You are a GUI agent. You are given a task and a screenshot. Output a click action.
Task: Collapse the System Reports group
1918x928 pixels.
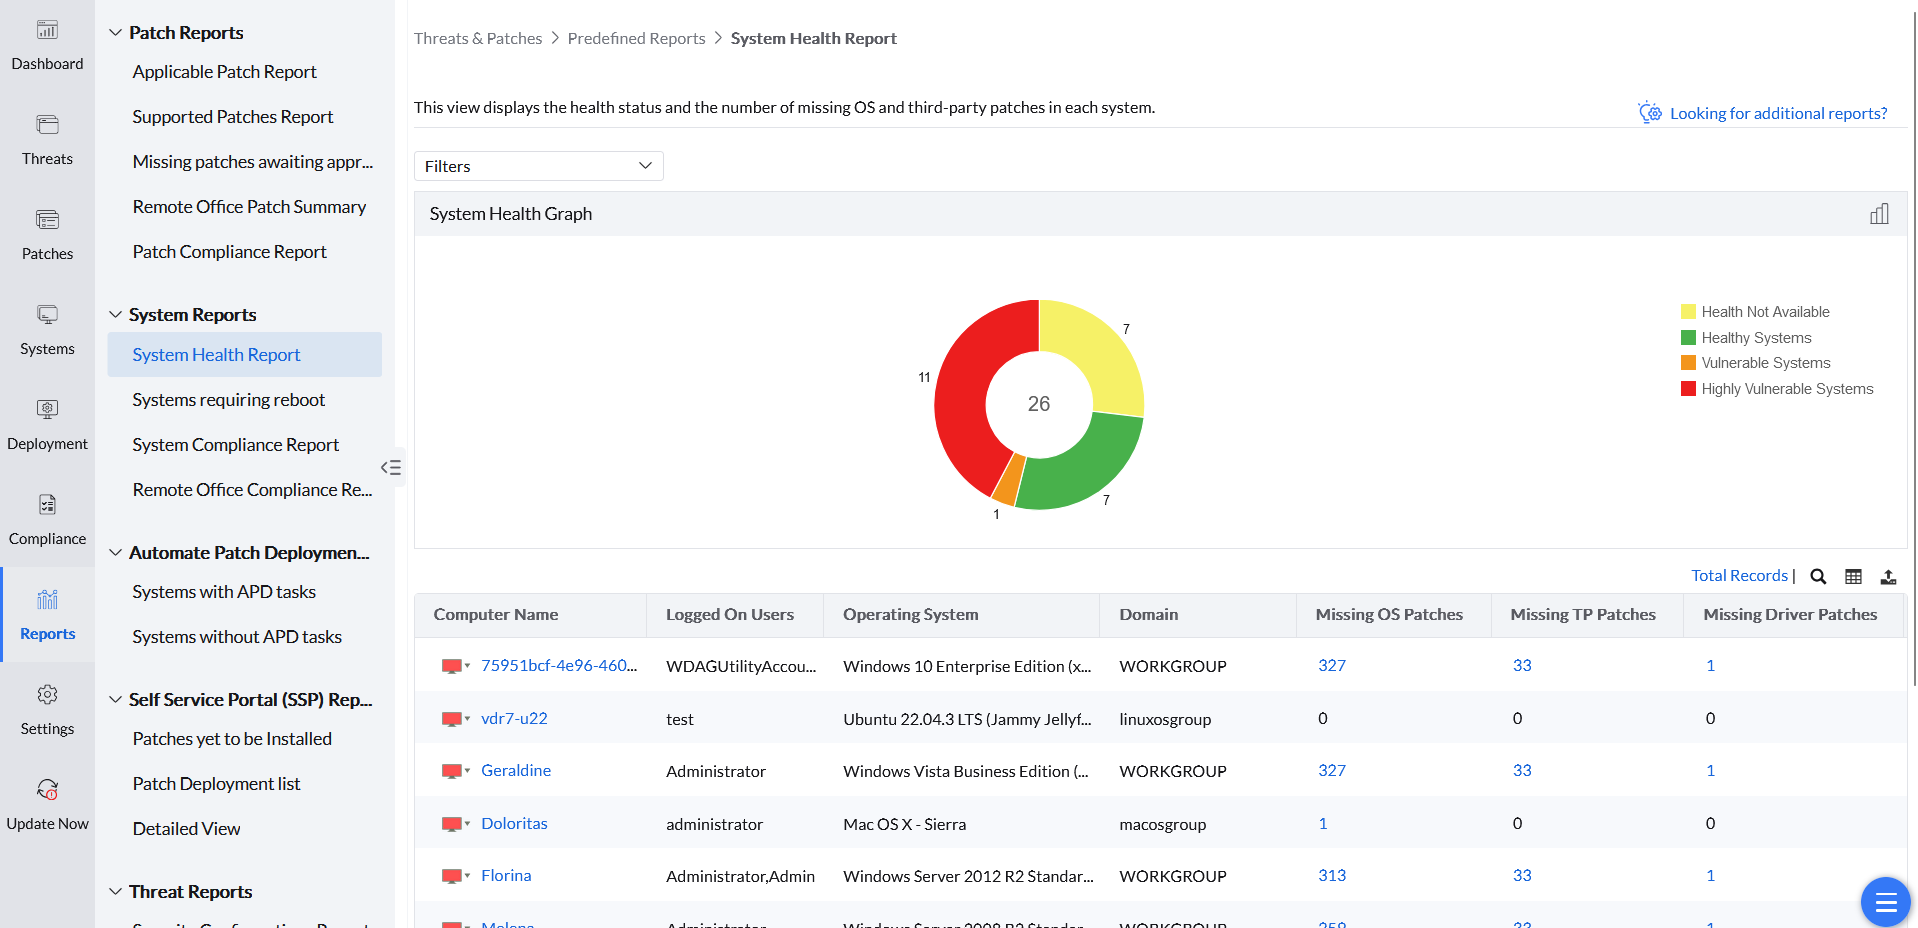[x=116, y=315]
